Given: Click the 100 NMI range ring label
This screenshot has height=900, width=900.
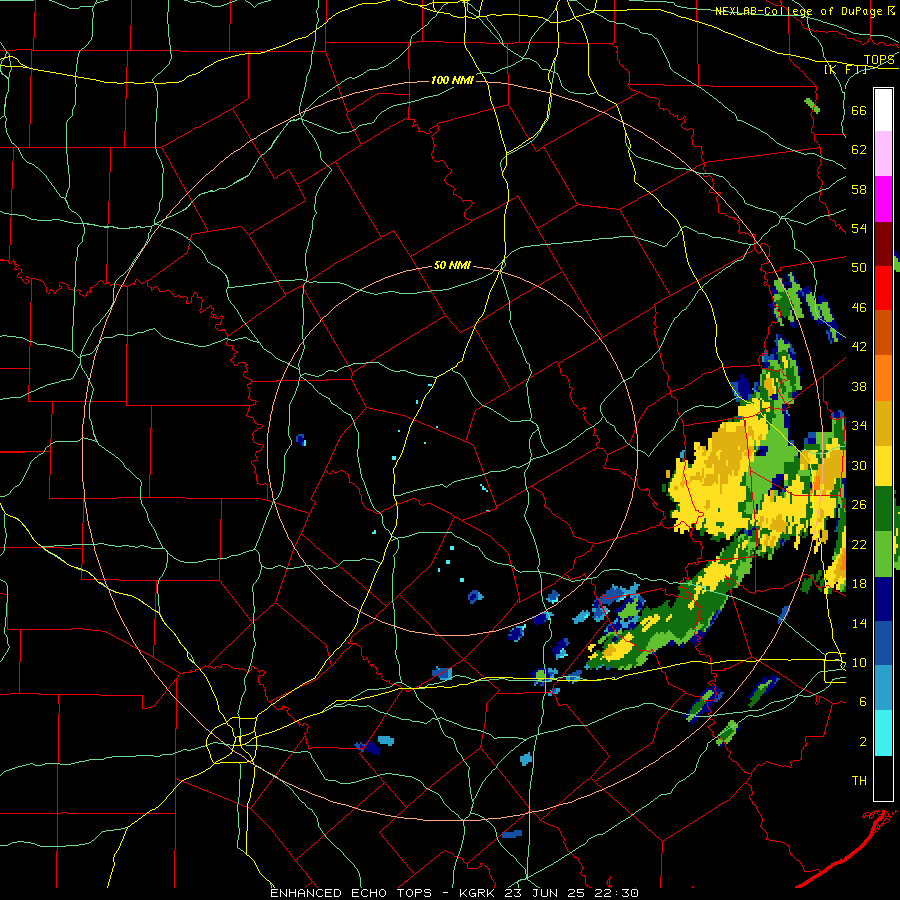Looking at the screenshot, I should click(x=452, y=80).
